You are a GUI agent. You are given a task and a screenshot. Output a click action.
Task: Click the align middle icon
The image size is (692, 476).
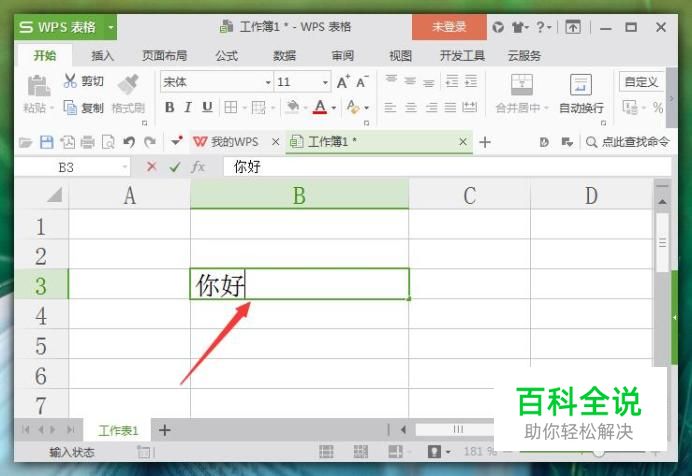pyautogui.click(x=410, y=81)
